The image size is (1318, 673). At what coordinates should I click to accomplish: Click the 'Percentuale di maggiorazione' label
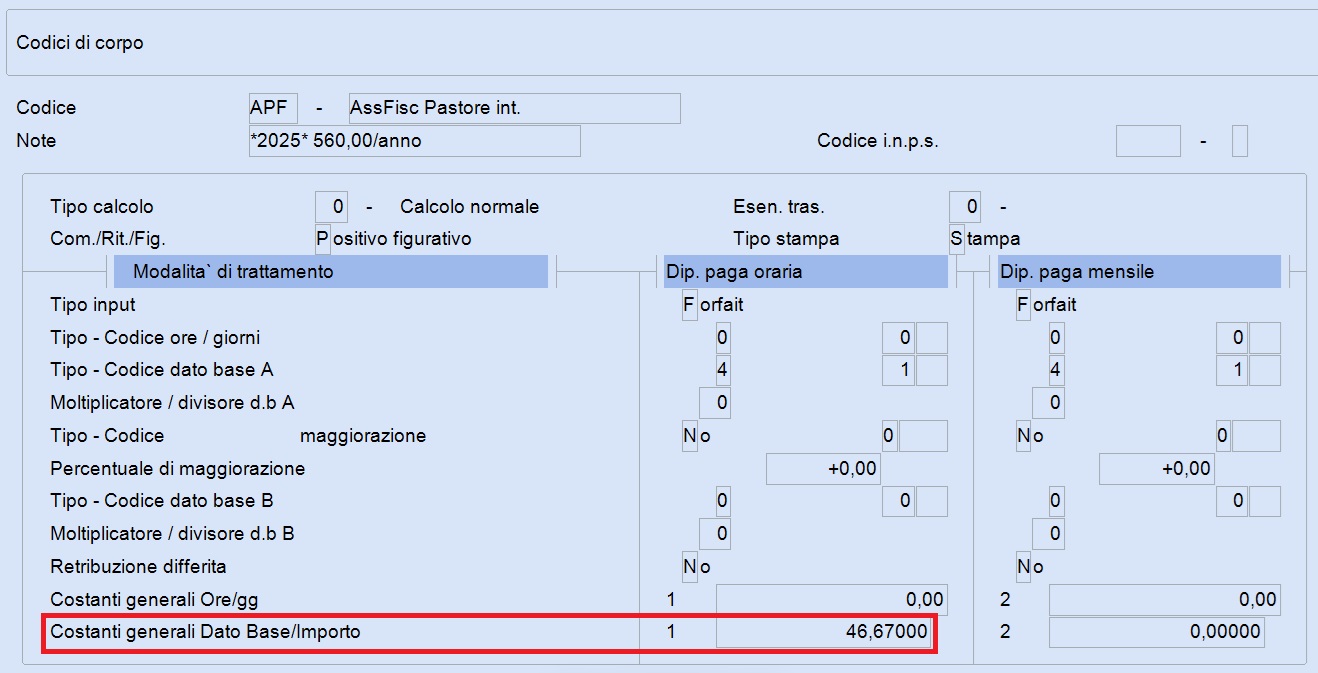(177, 468)
